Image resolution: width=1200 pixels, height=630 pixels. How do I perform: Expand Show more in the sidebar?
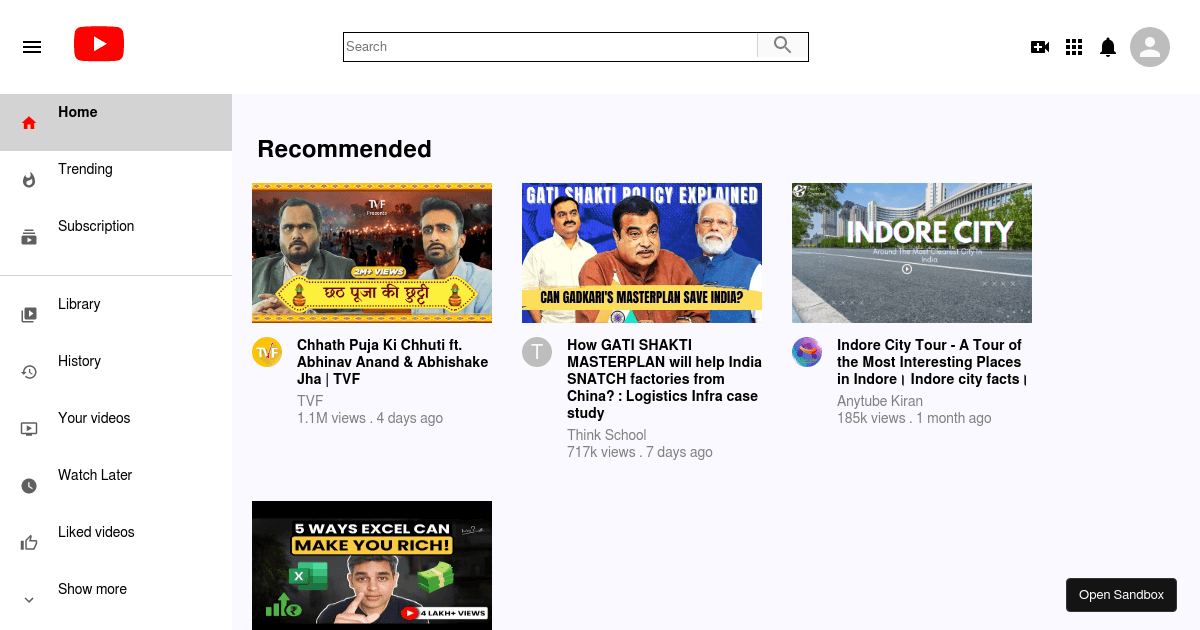click(x=92, y=589)
